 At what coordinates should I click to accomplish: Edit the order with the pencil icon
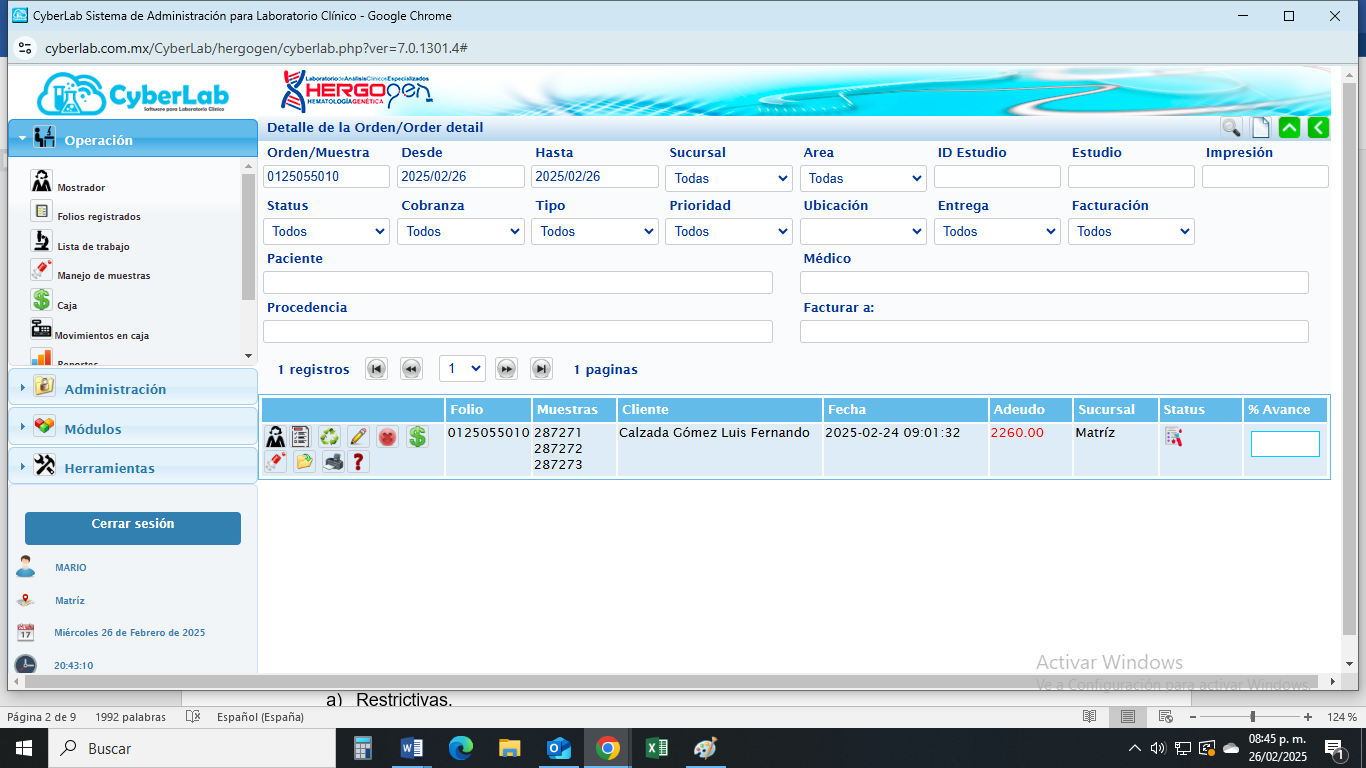point(359,437)
